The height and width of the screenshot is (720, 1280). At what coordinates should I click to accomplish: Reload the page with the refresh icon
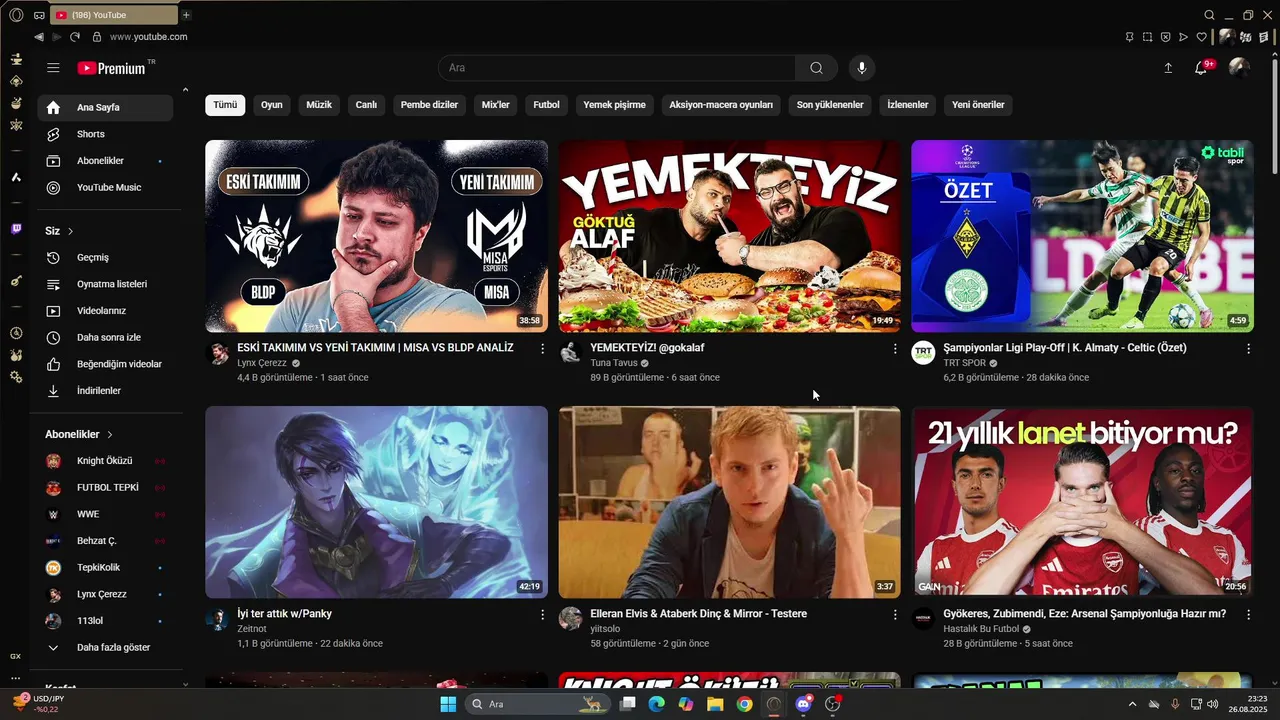pyautogui.click(x=75, y=37)
